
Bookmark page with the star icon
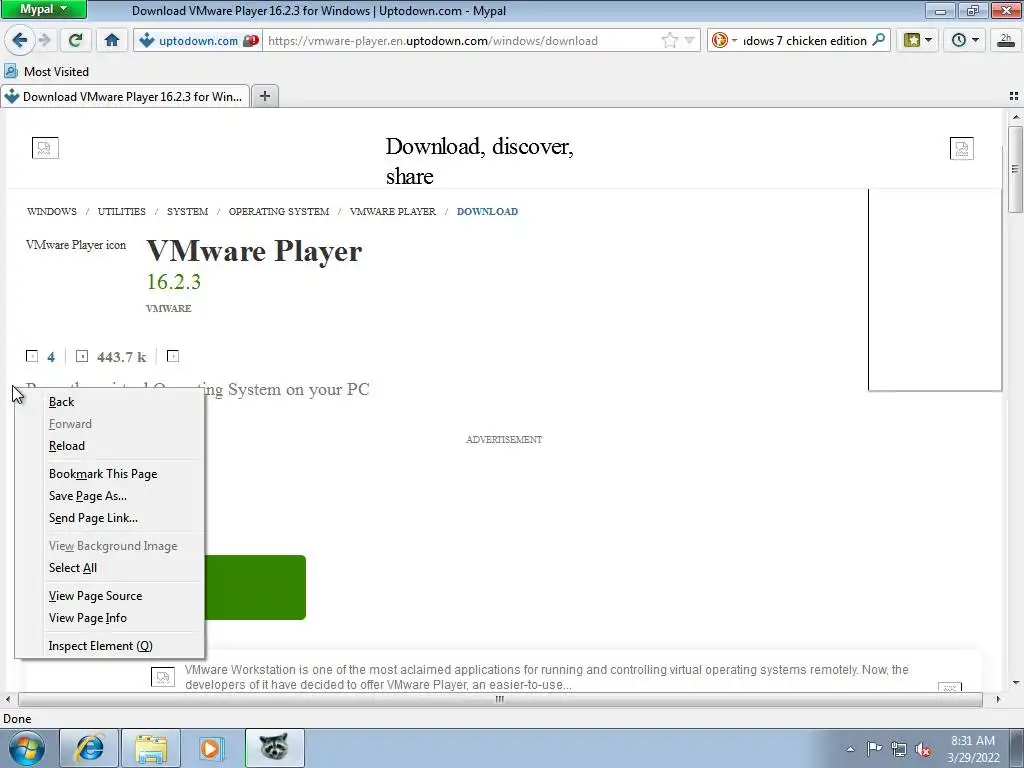click(x=669, y=40)
